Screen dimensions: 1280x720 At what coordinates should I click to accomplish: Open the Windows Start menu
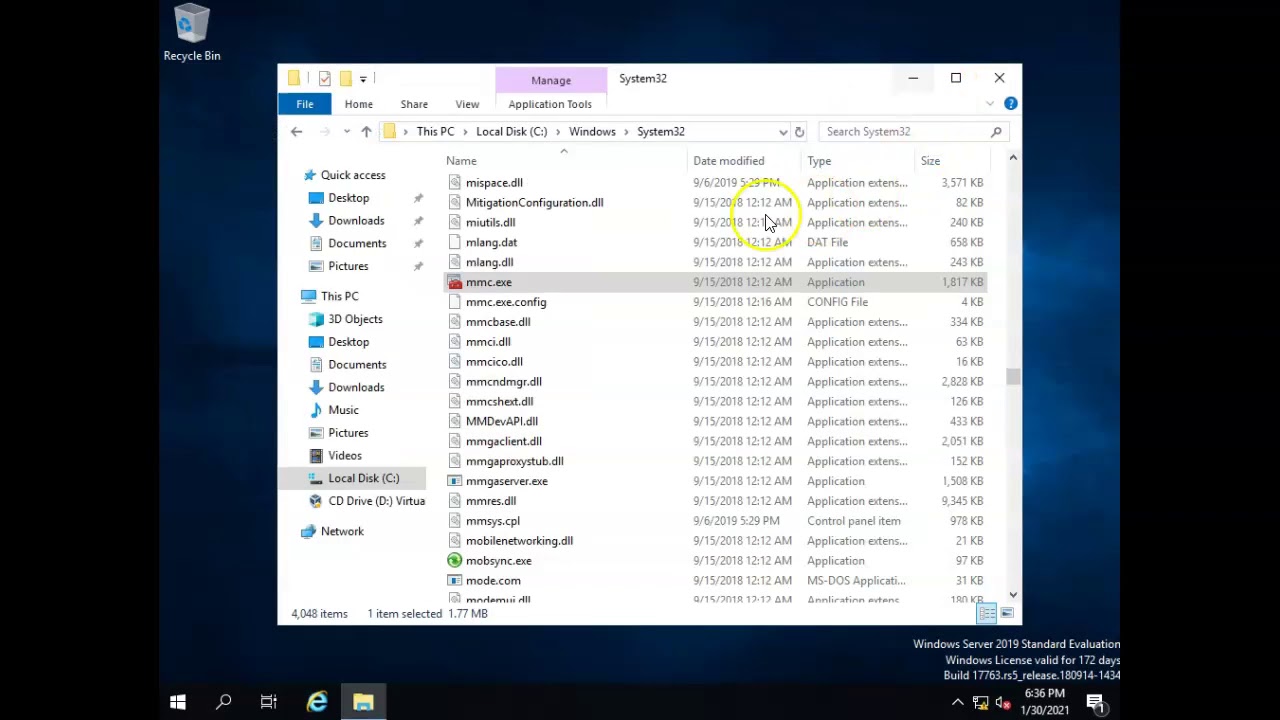[x=178, y=702]
